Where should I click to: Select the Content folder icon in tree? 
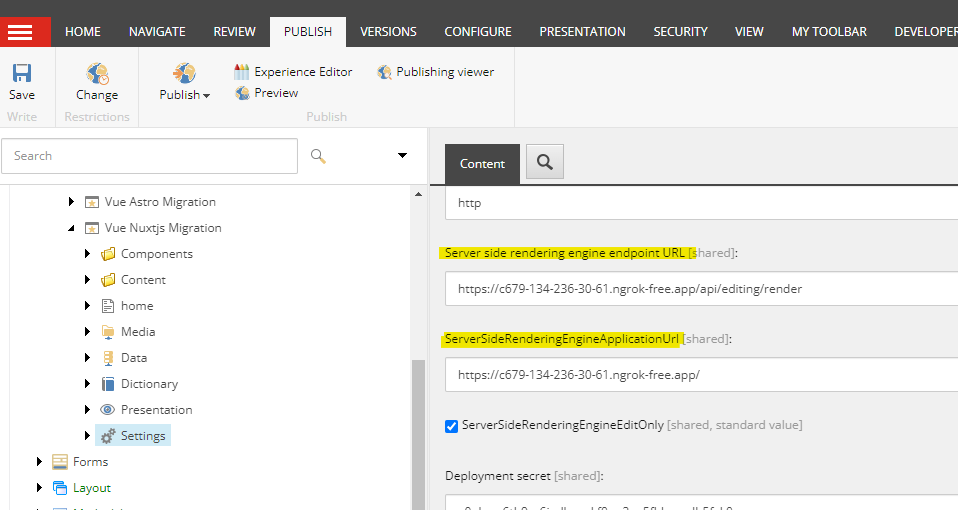[x=108, y=280]
